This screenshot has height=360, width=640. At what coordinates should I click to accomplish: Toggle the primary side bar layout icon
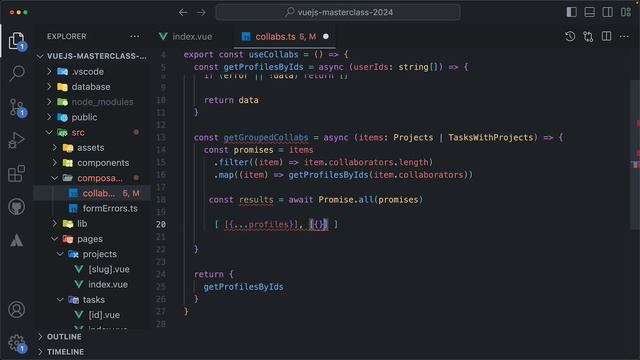(x=571, y=12)
